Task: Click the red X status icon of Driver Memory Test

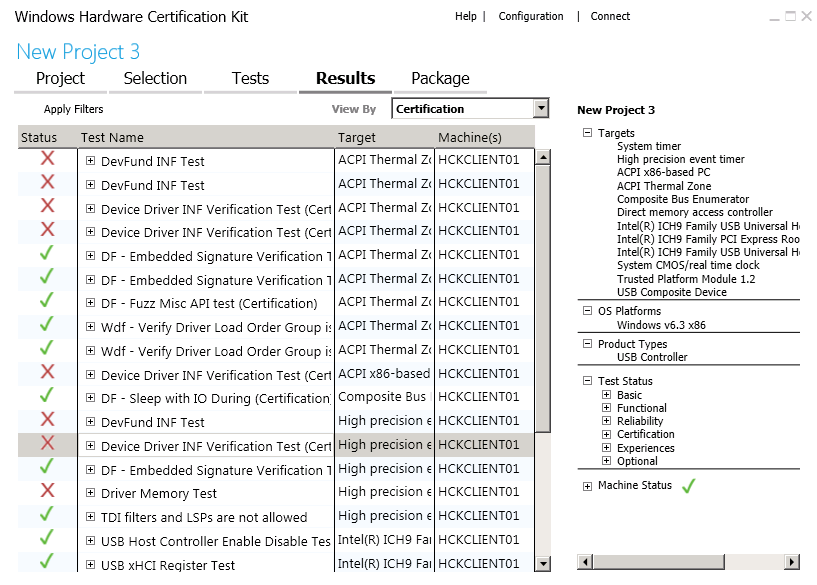Action: (47, 490)
